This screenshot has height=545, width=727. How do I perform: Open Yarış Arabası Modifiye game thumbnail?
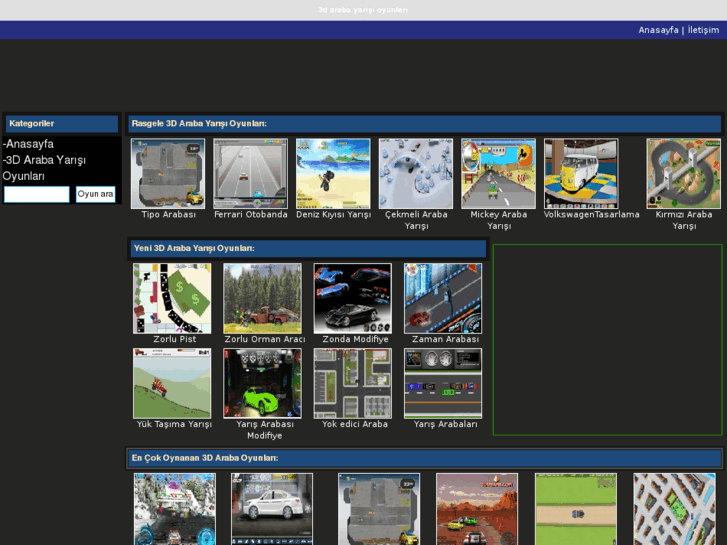(x=262, y=383)
